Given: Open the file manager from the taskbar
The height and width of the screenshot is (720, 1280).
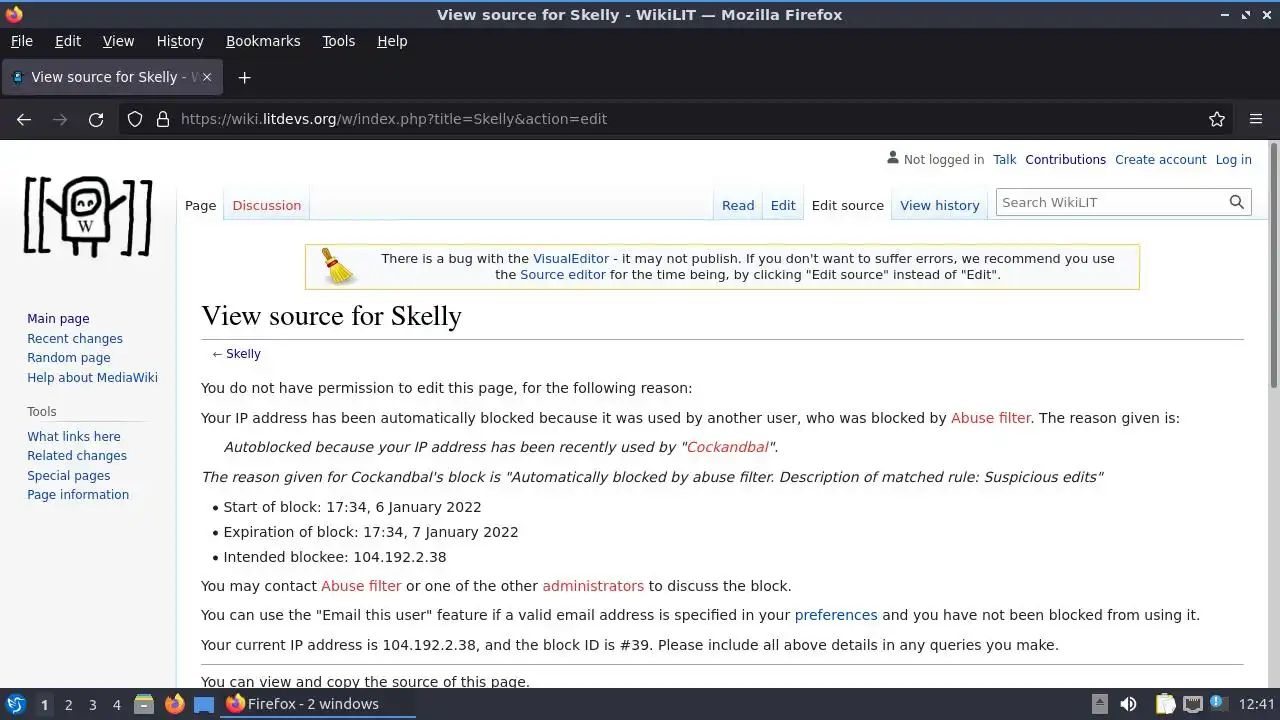Looking at the screenshot, I should coord(144,704).
